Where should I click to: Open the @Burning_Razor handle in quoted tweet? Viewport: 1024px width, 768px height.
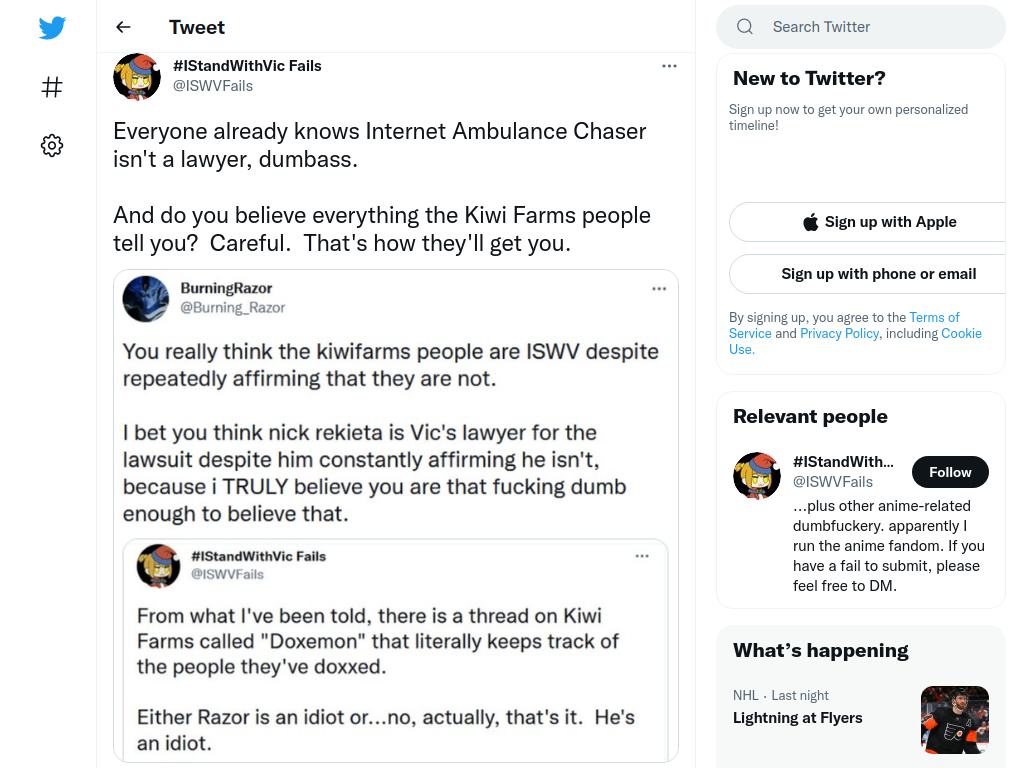(x=232, y=308)
